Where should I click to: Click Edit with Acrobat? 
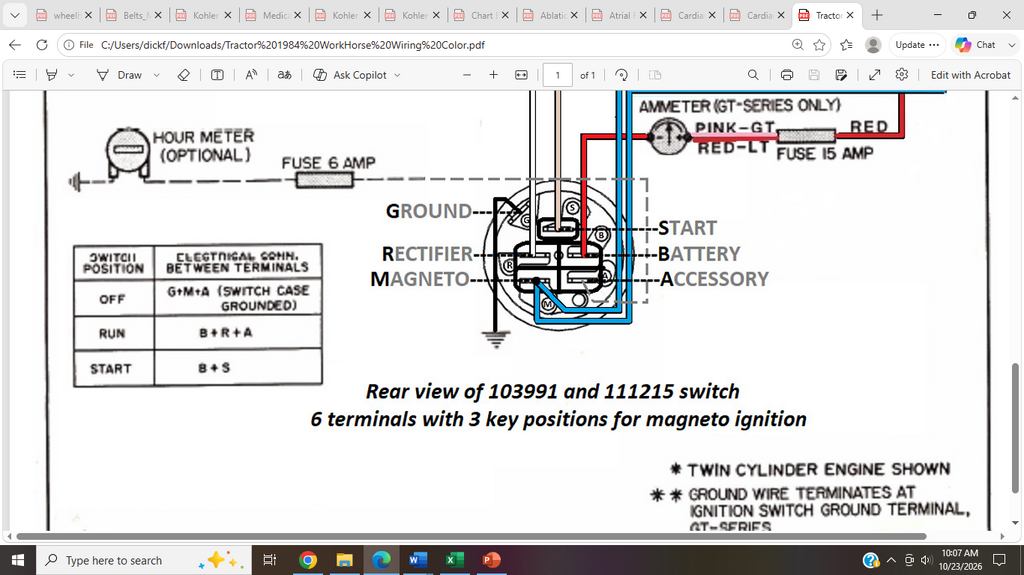(x=970, y=75)
